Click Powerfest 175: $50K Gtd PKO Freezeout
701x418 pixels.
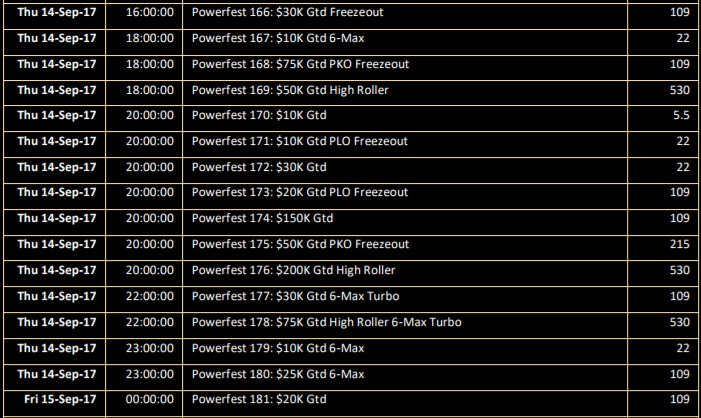click(300, 244)
